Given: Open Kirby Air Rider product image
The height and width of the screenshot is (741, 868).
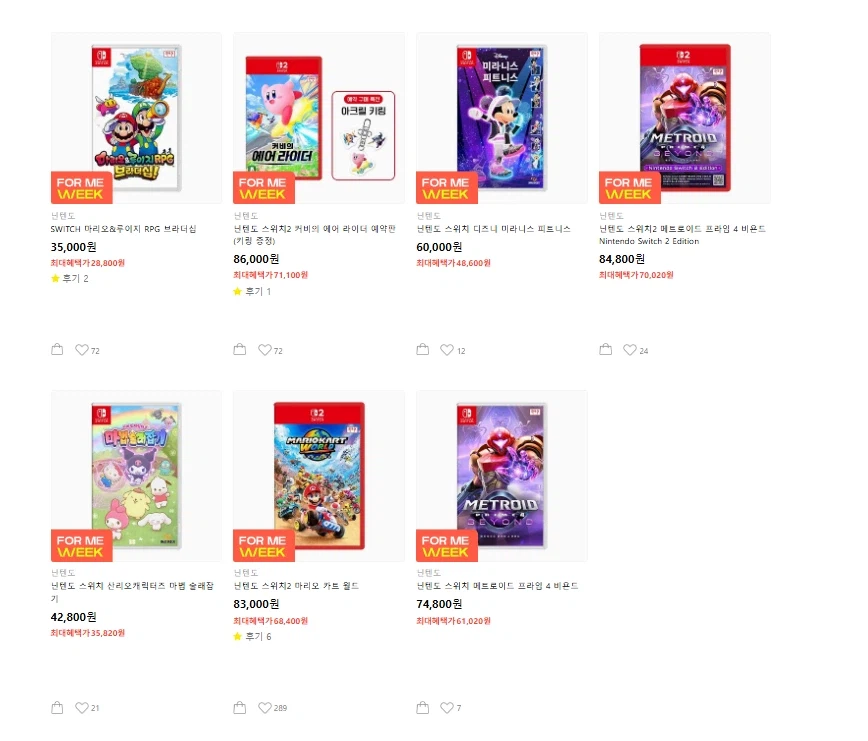Looking at the screenshot, I should [319, 118].
